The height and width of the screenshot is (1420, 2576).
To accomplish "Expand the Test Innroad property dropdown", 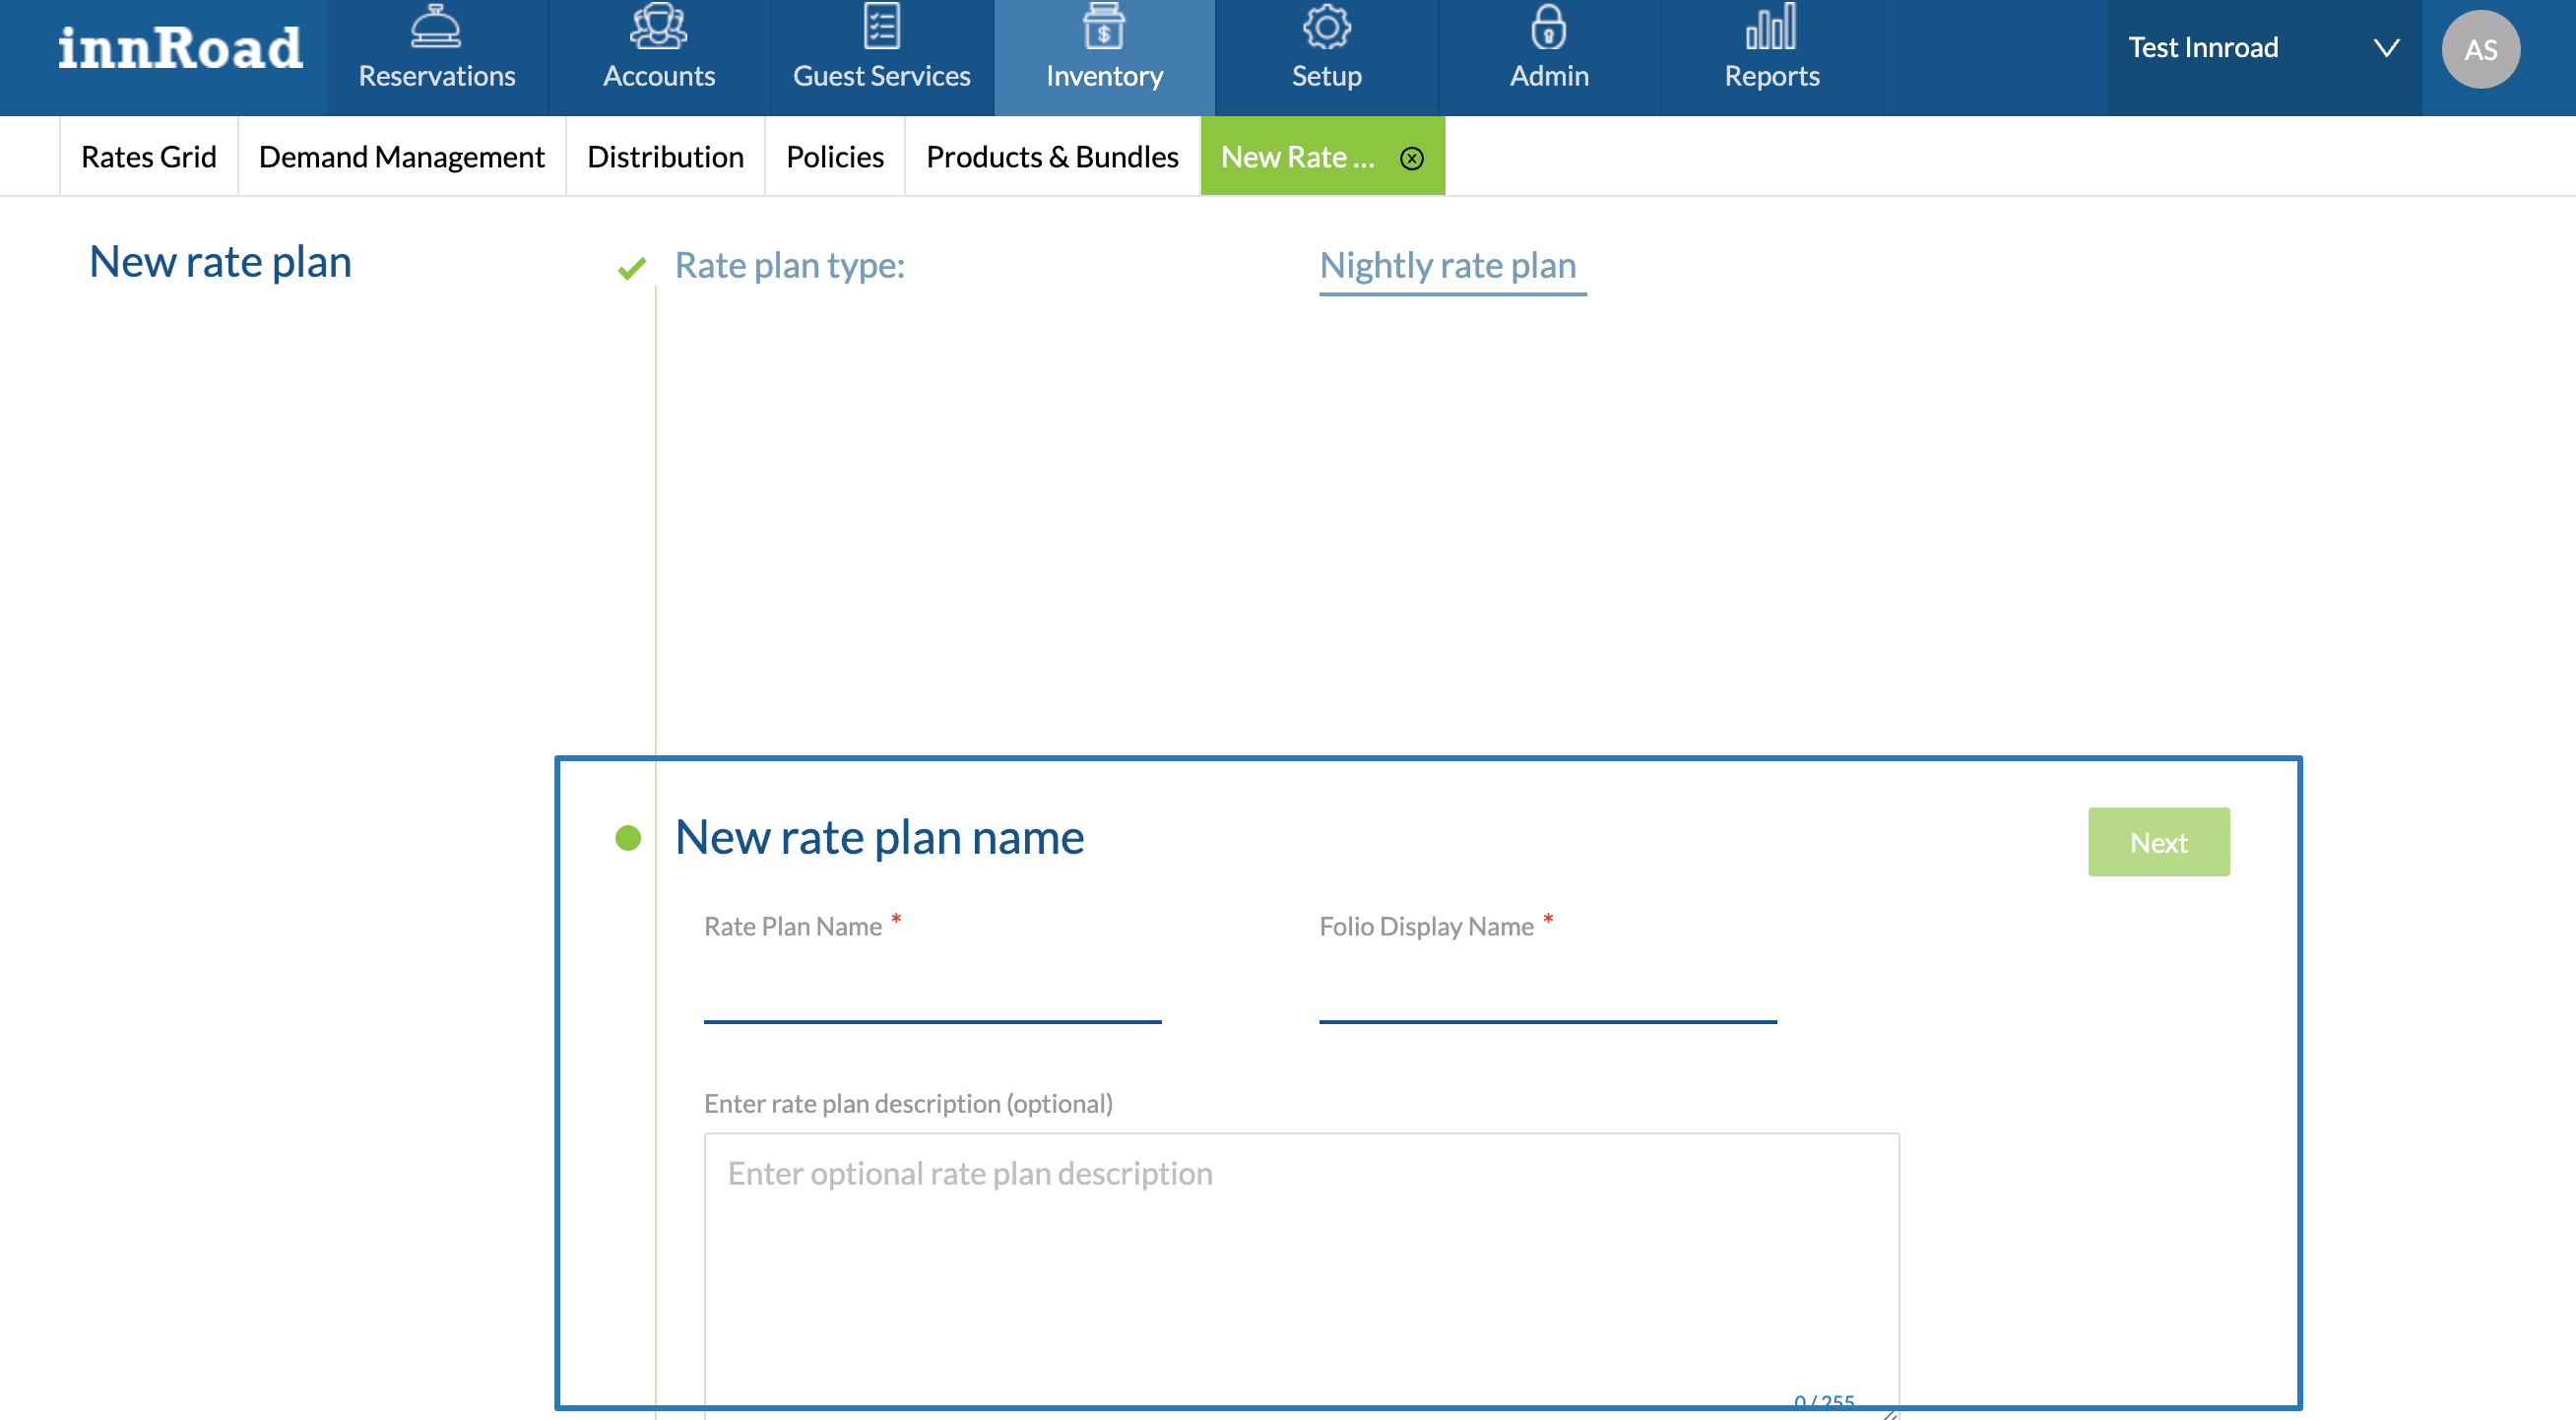I will tap(2386, 48).
